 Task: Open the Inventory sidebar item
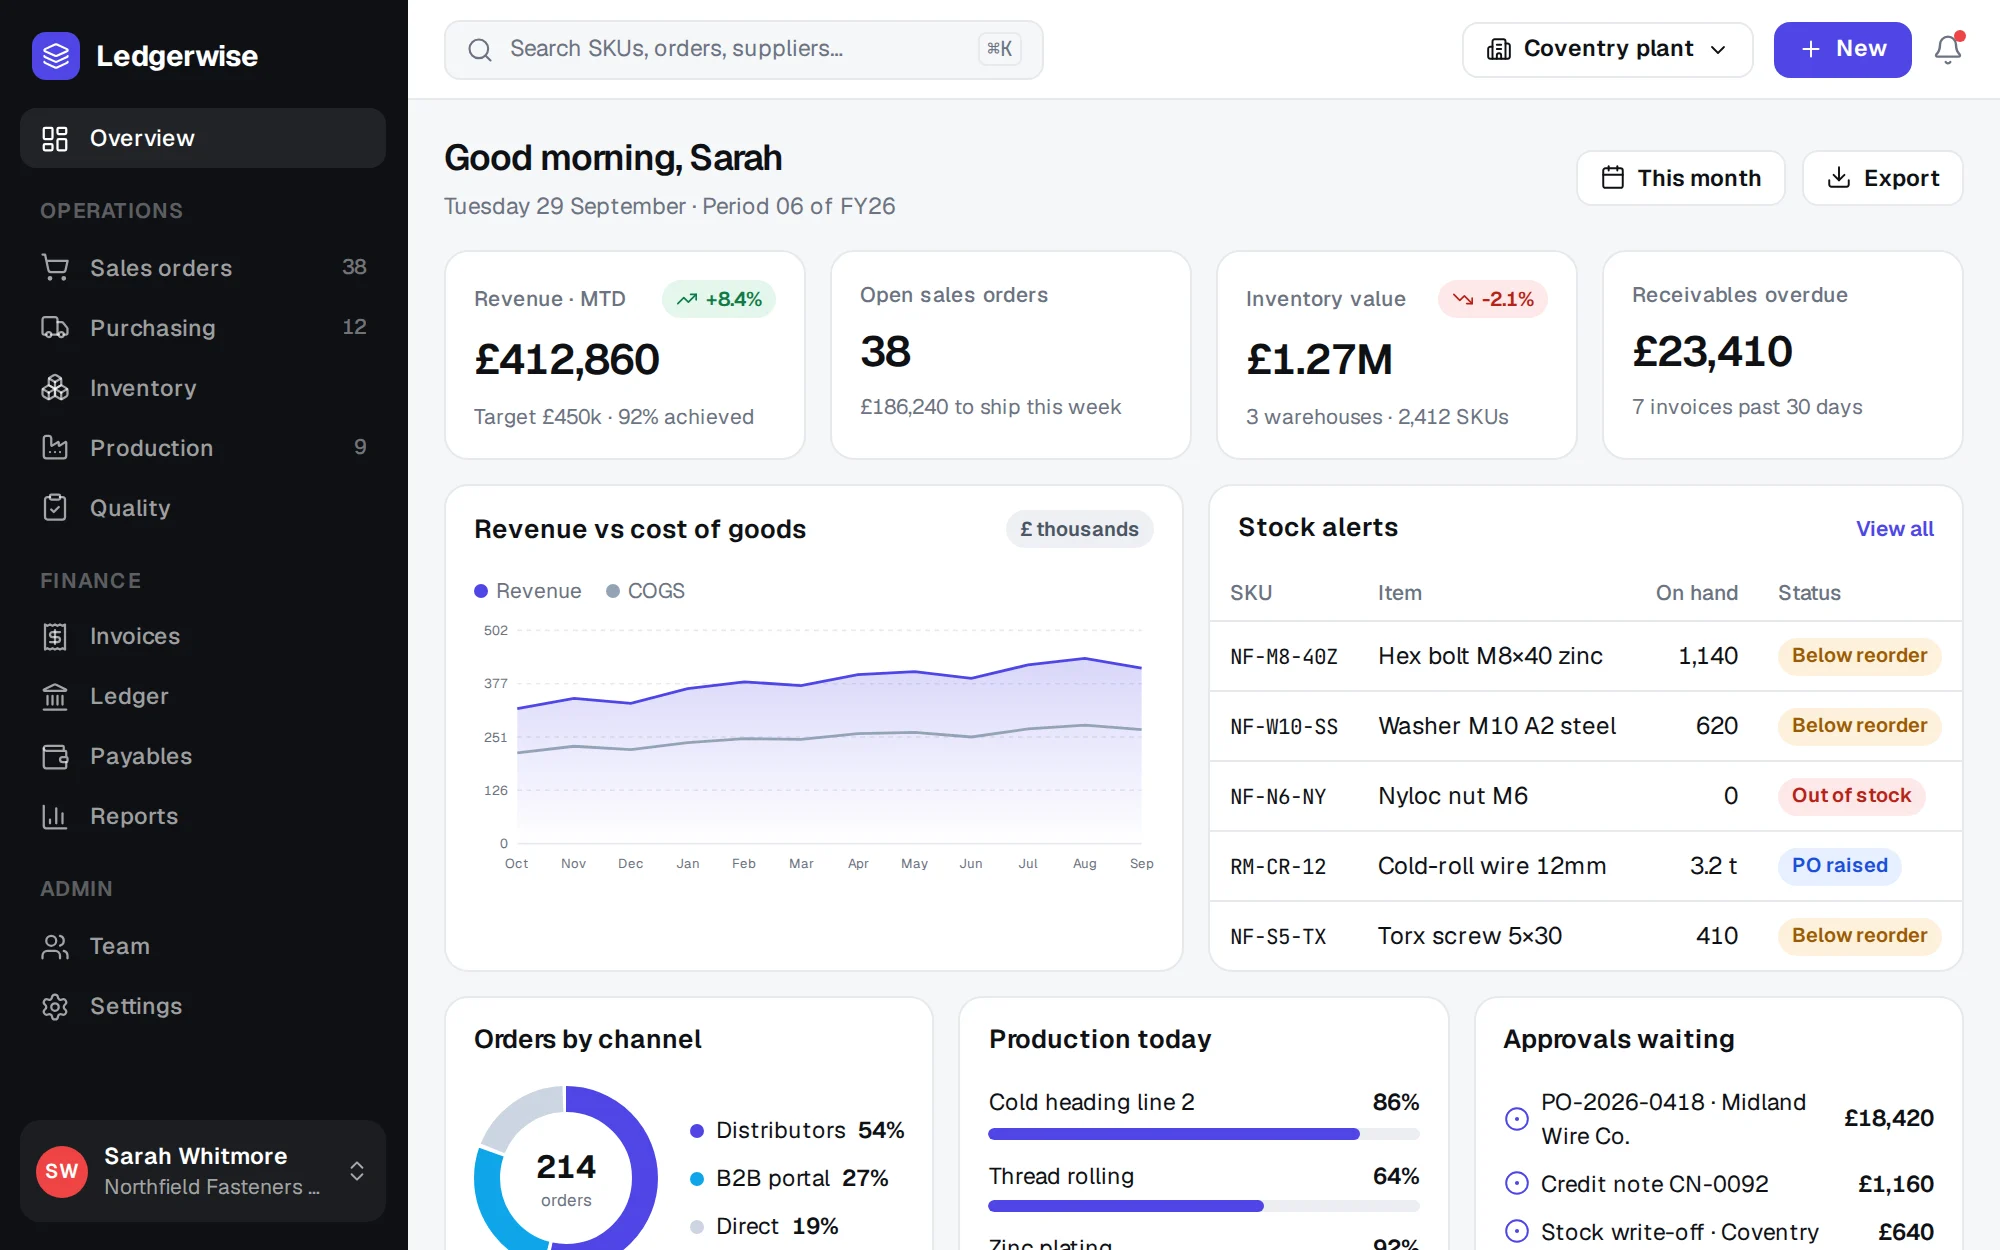tap(203, 387)
